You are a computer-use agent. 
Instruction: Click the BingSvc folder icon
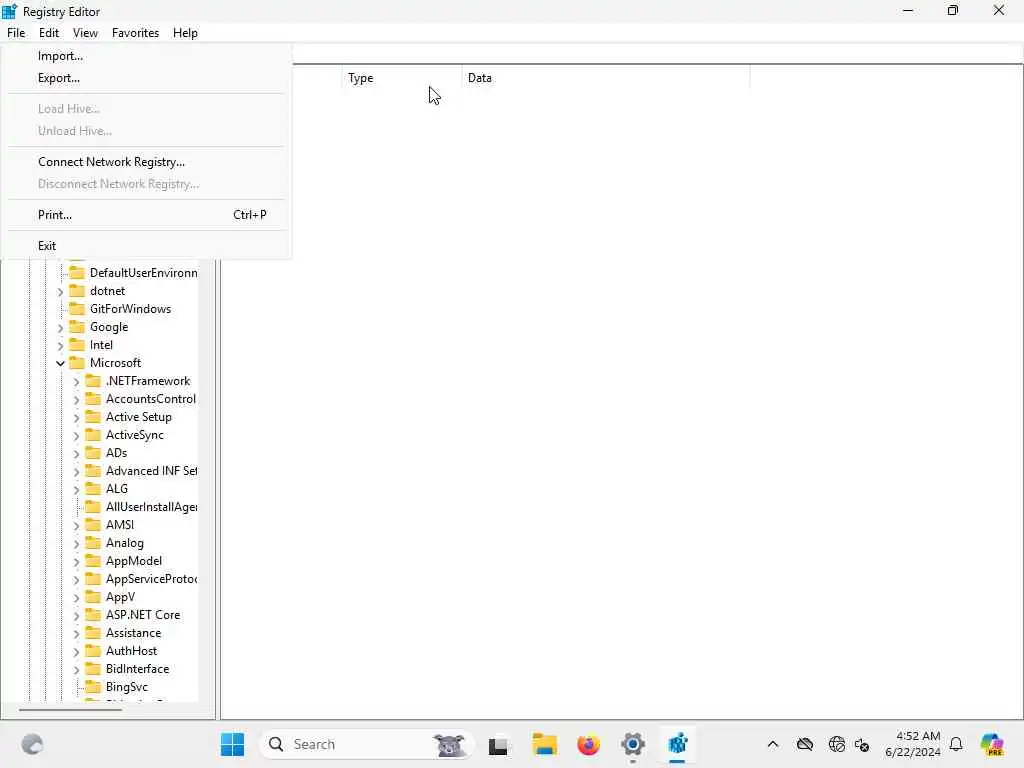93,686
